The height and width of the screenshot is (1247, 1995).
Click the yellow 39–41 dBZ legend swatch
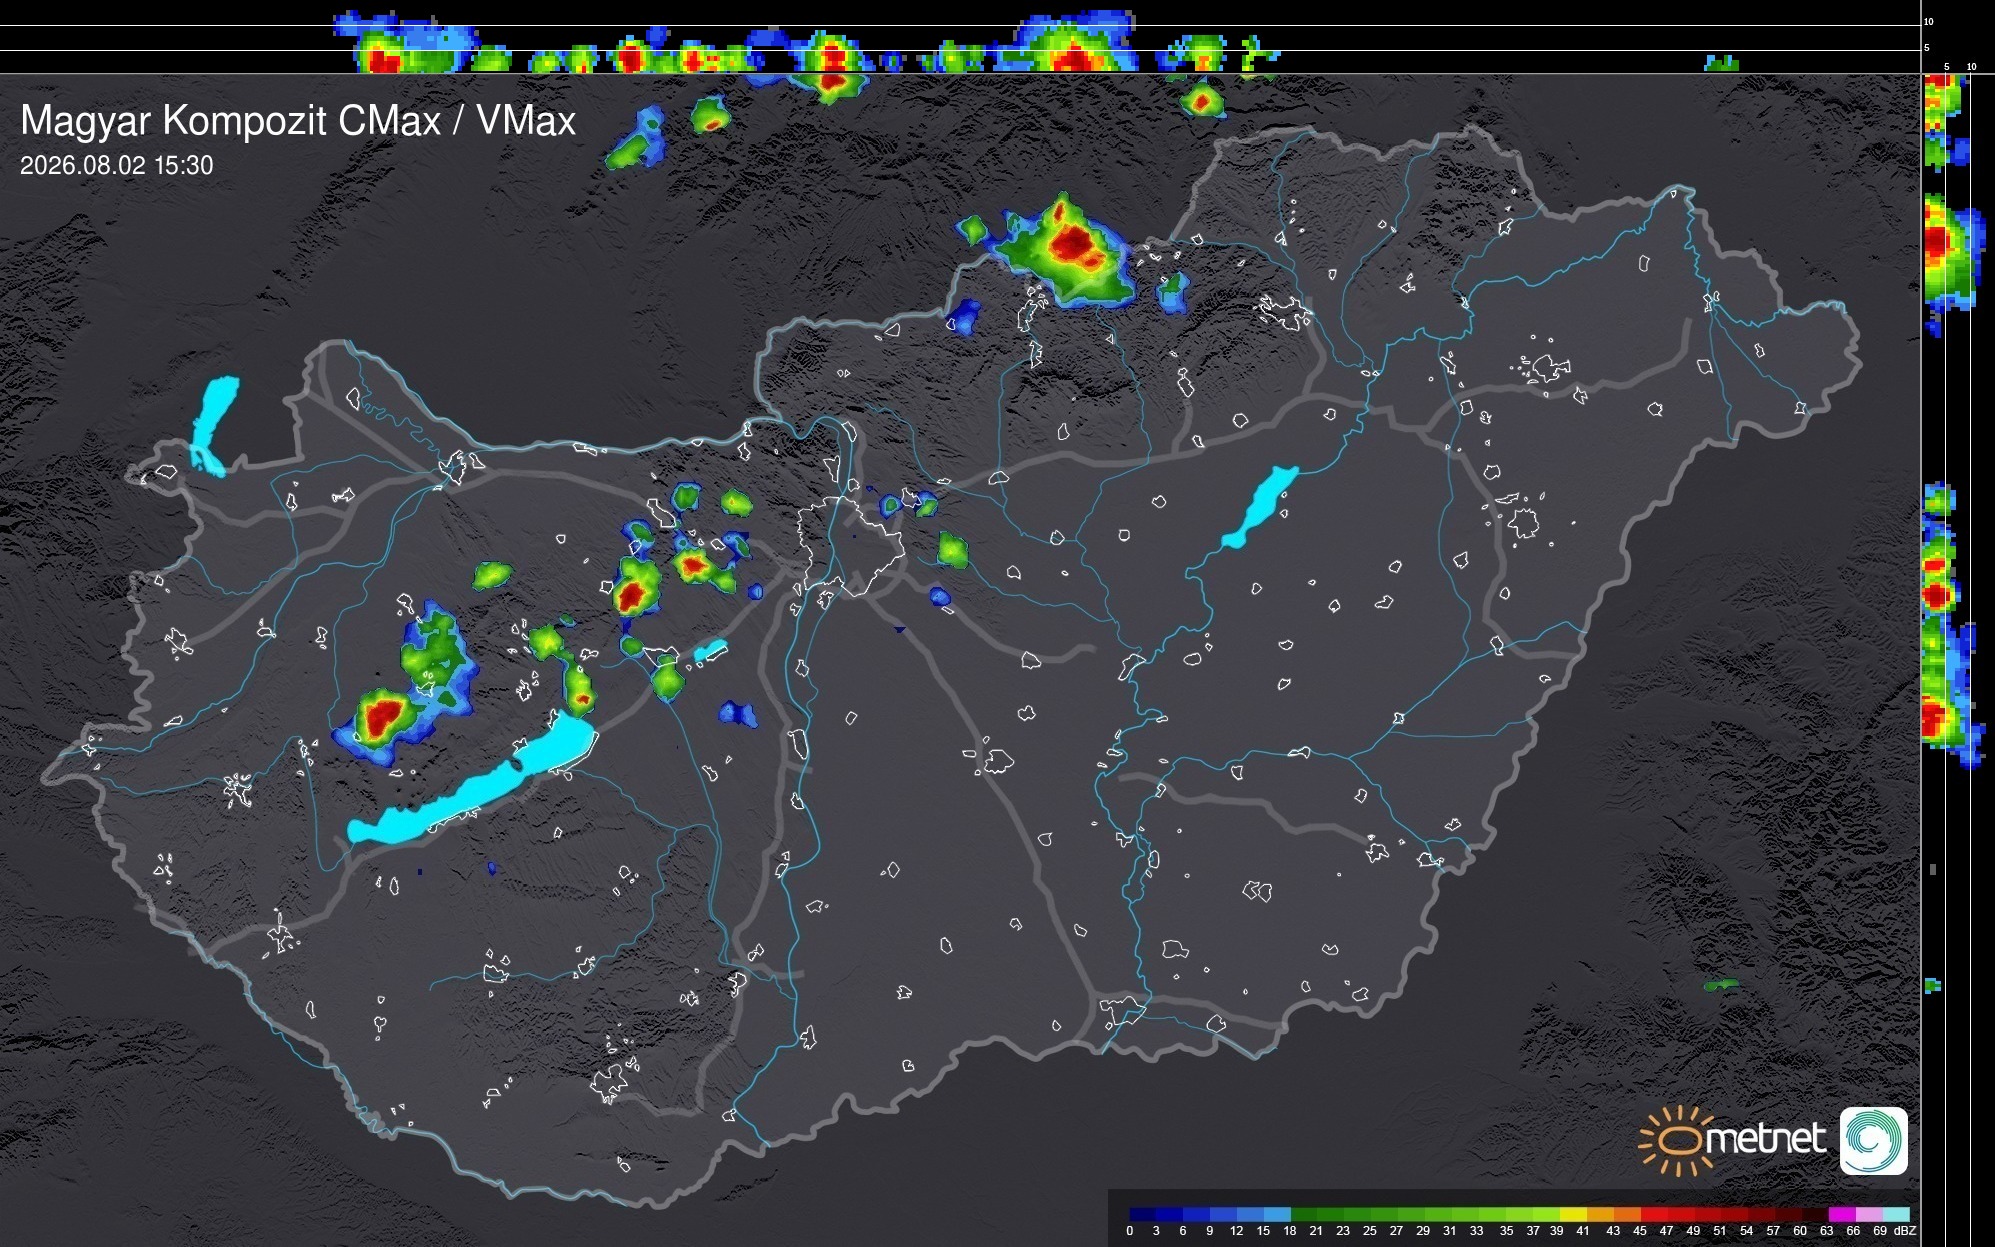pos(1573,1214)
